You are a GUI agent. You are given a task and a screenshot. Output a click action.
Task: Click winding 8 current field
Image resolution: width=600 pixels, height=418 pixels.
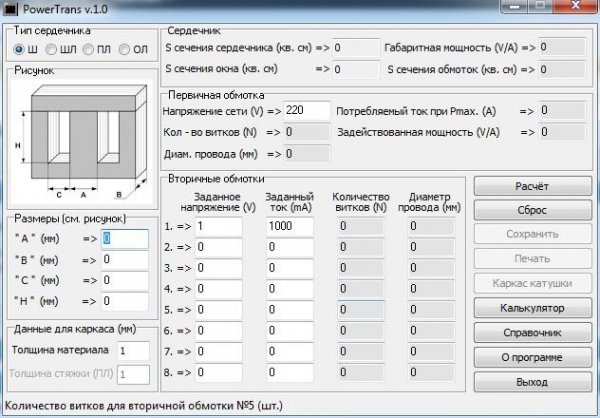[x=290, y=372]
